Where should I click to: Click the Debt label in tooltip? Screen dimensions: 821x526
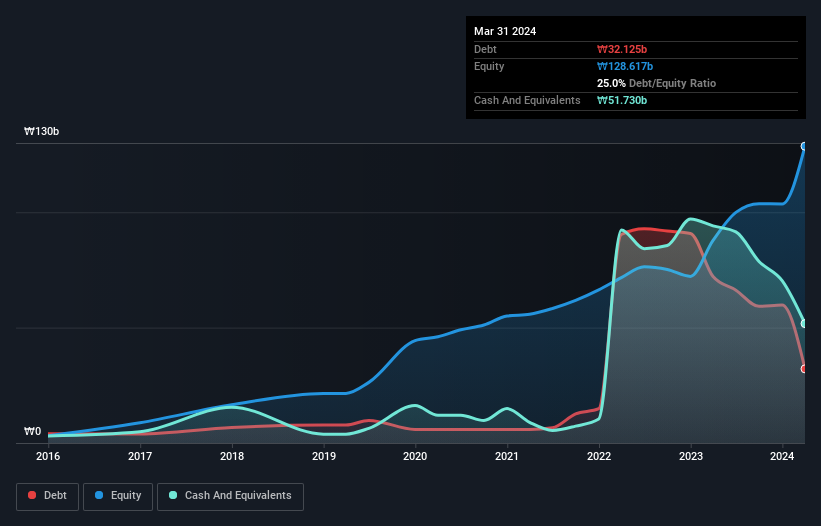(x=485, y=49)
